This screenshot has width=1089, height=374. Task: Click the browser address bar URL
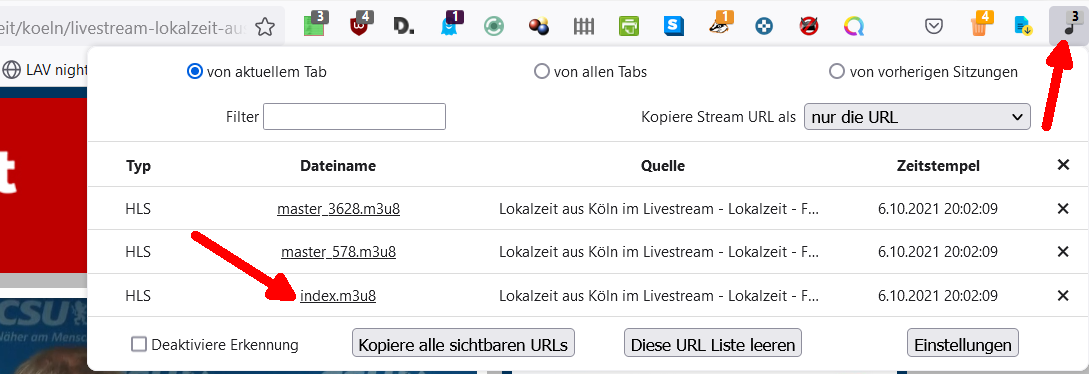[124, 27]
